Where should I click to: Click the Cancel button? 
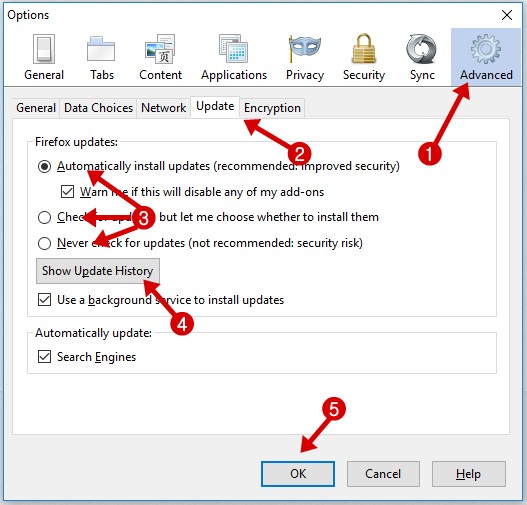tap(383, 474)
